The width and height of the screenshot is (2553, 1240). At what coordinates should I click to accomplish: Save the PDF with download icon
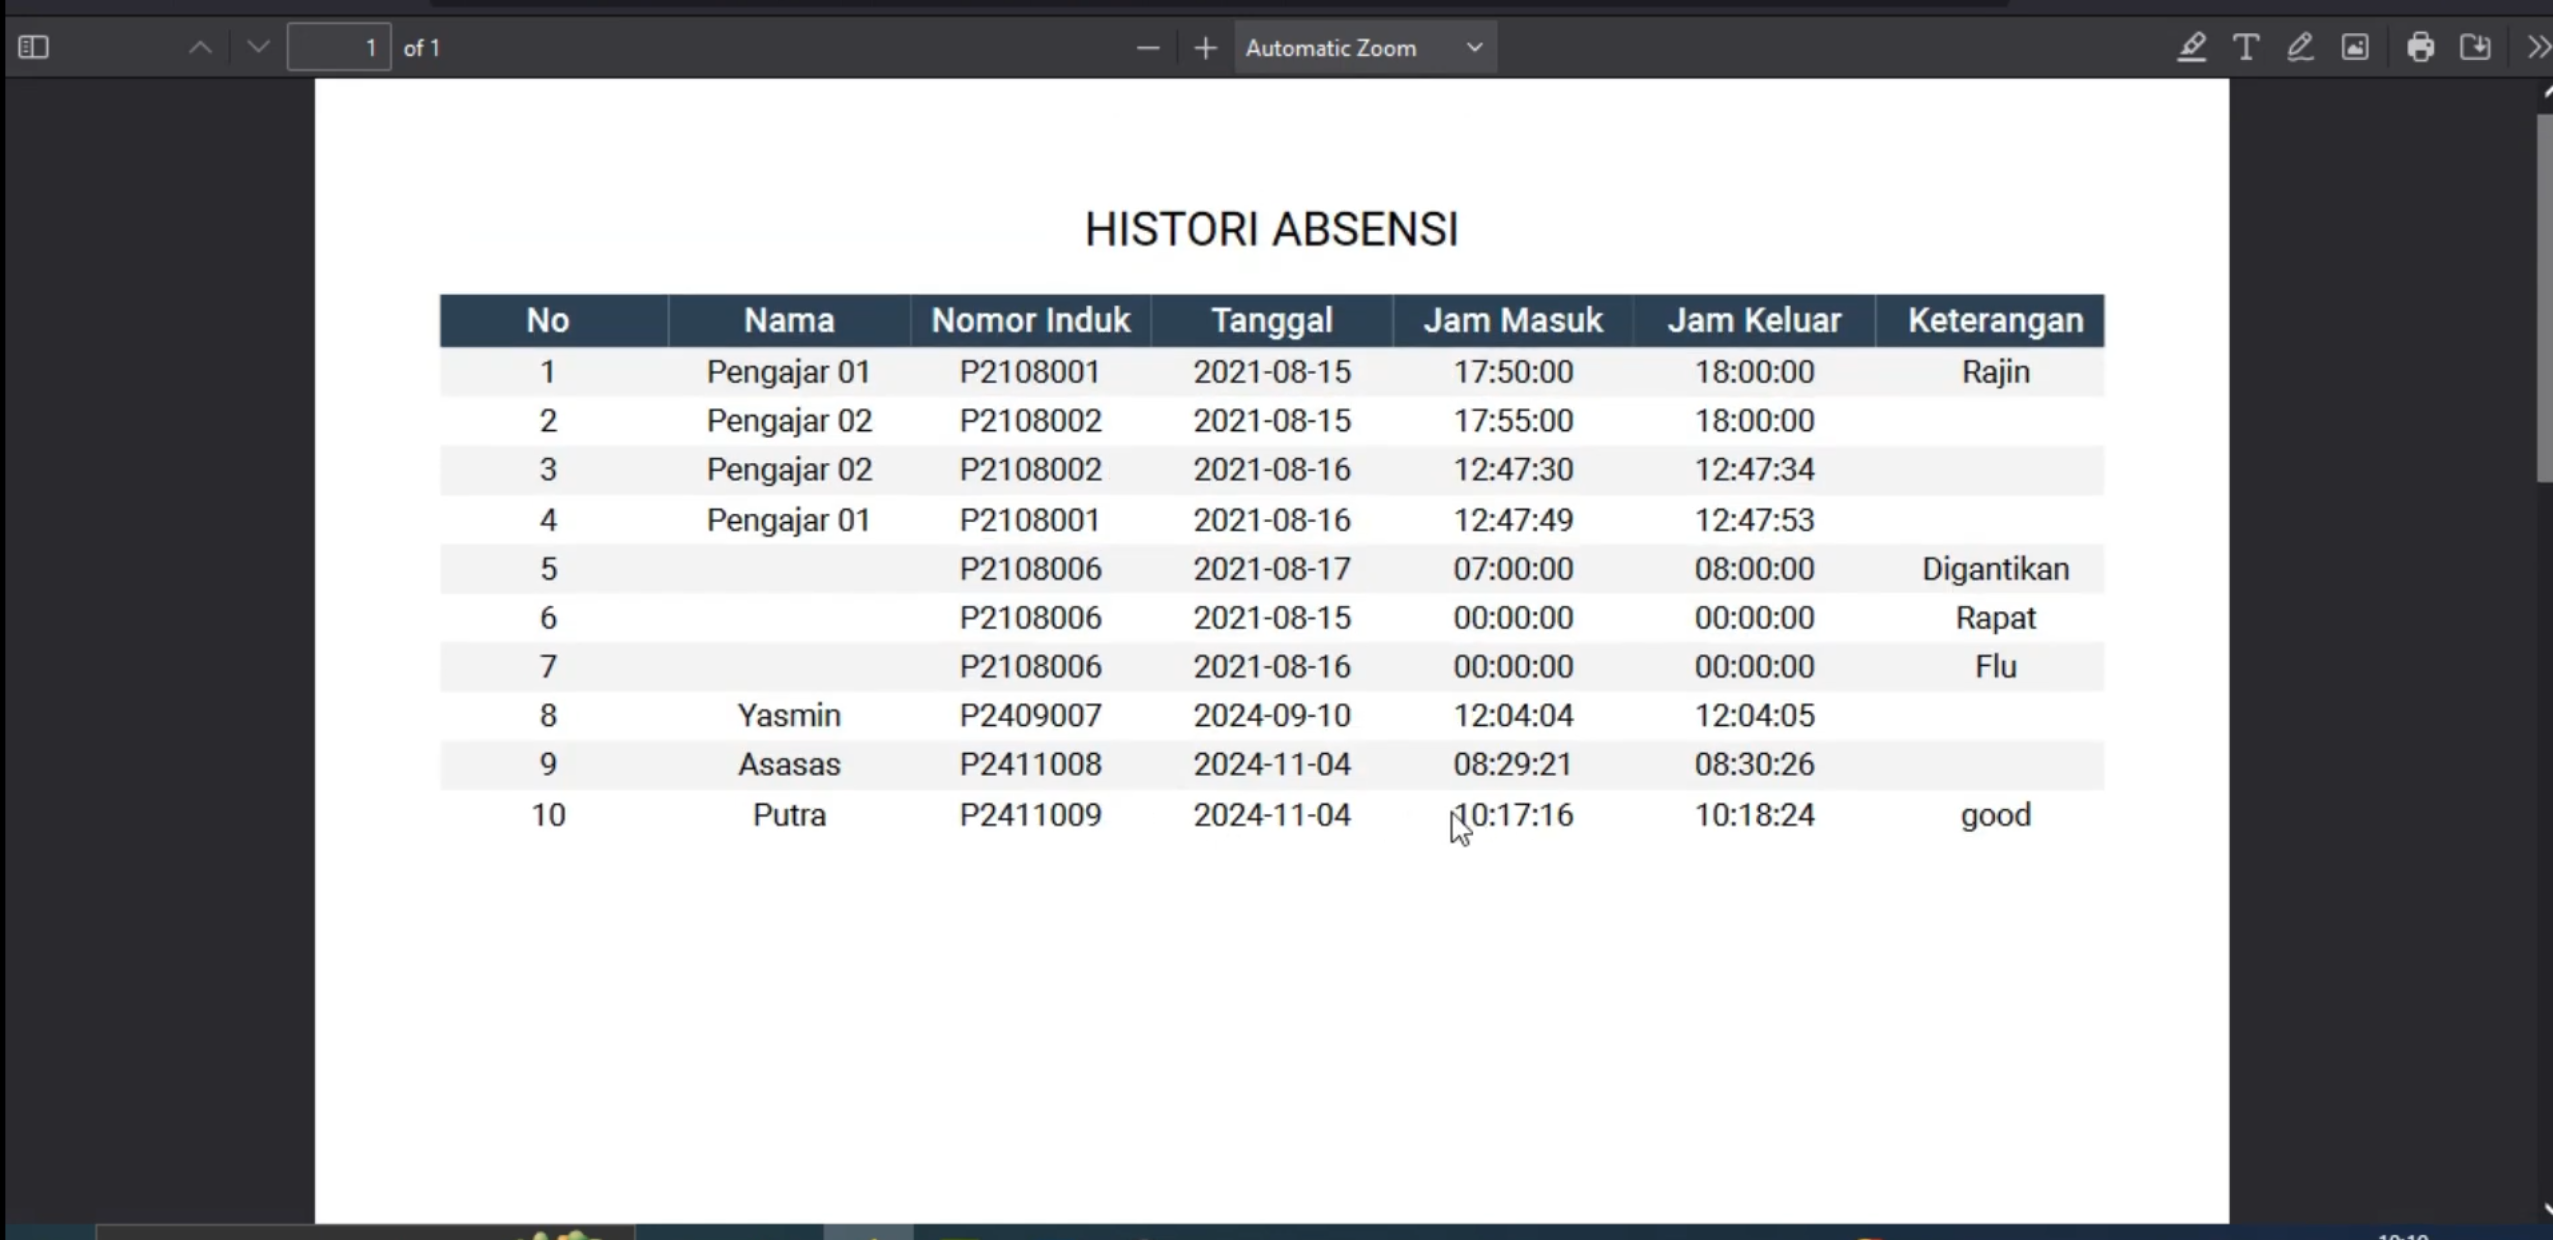coord(2476,47)
